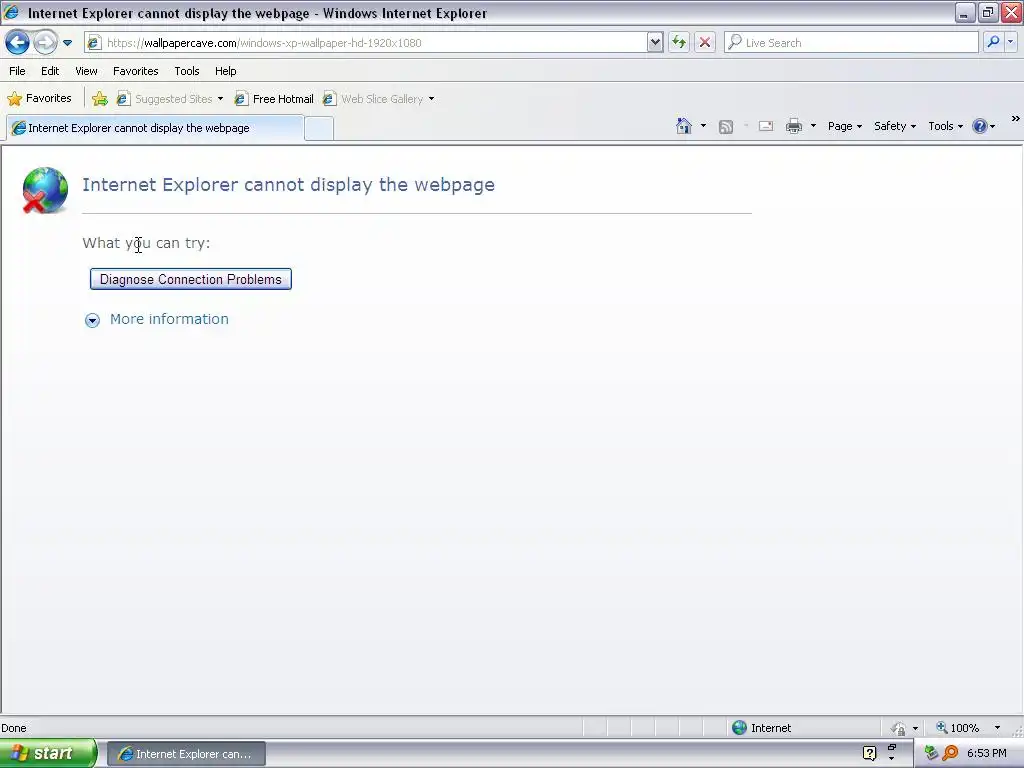Open the Edit menu

click(x=50, y=71)
